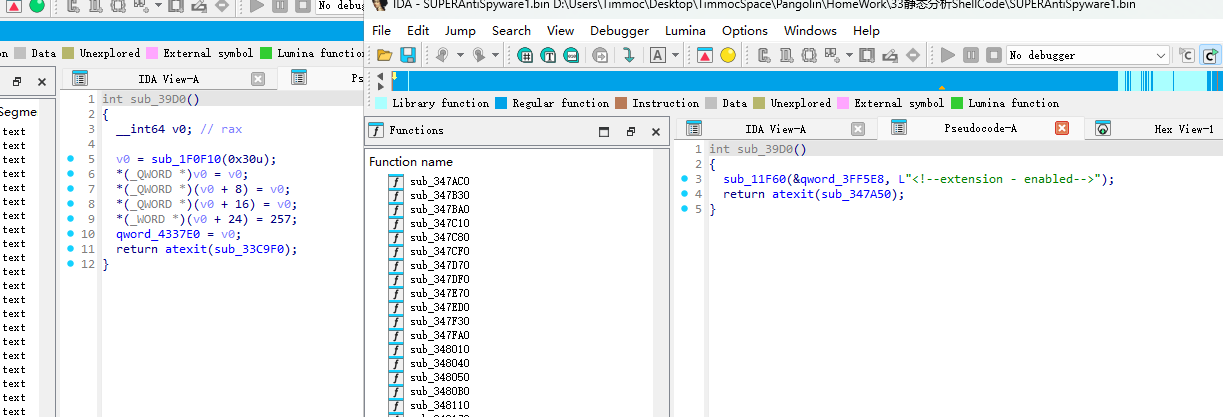Click the binary search hash-grid icon
The image size is (1223, 417).
pos(525,55)
